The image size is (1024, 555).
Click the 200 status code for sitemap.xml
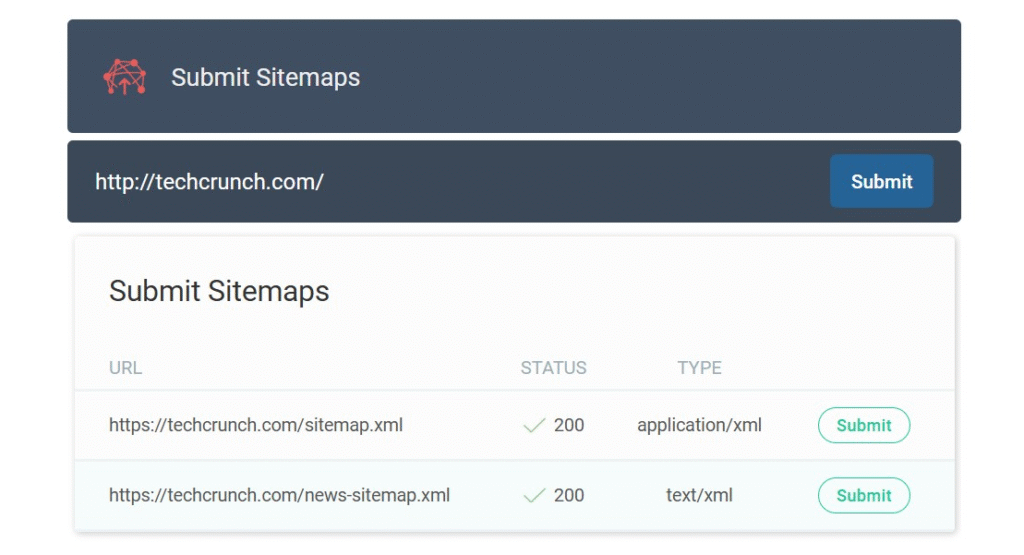[x=569, y=425]
